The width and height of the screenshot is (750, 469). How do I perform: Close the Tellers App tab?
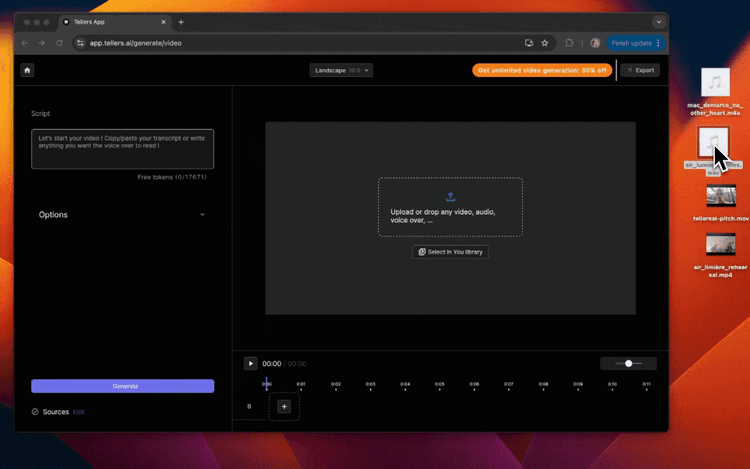164,22
